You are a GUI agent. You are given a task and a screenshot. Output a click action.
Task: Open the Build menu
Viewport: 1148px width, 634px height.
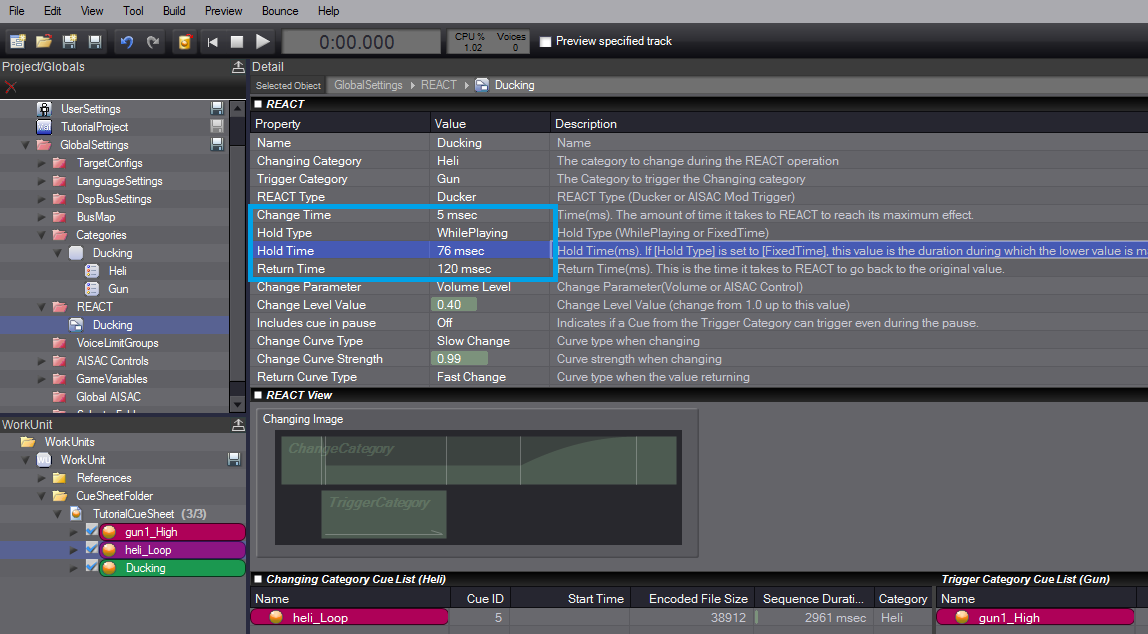[x=174, y=11]
